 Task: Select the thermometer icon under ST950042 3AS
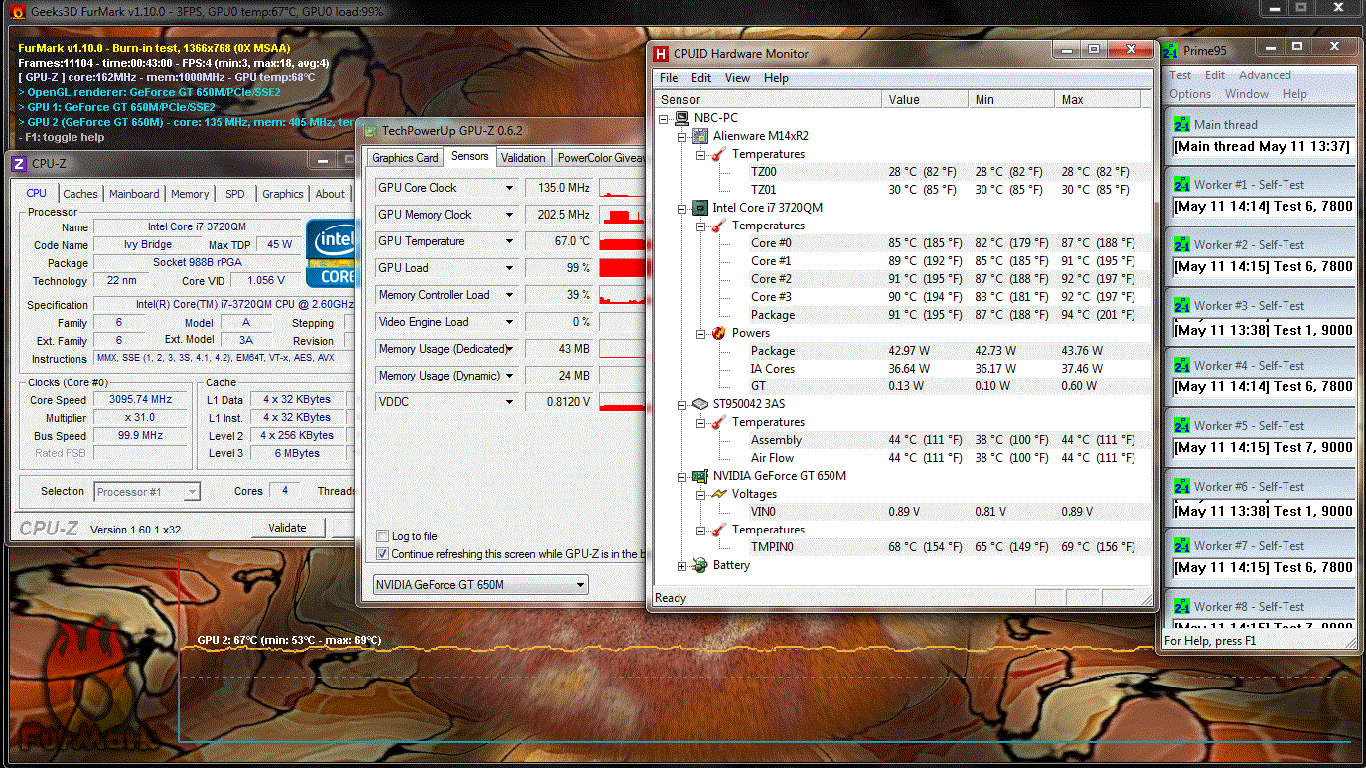pyautogui.click(x=719, y=422)
